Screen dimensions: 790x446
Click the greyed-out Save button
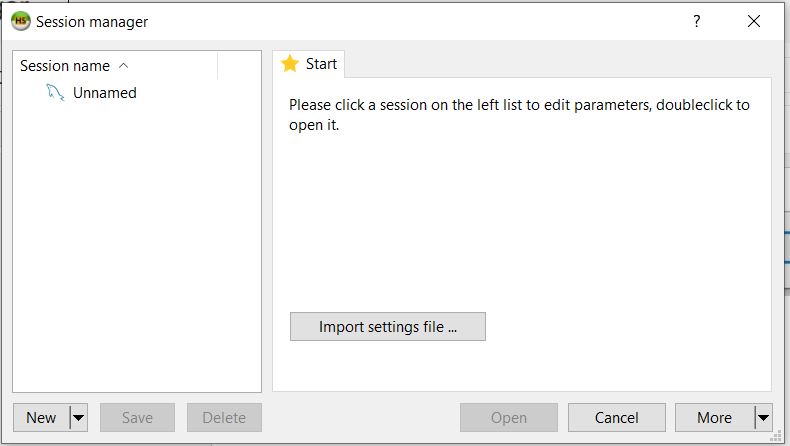137,418
